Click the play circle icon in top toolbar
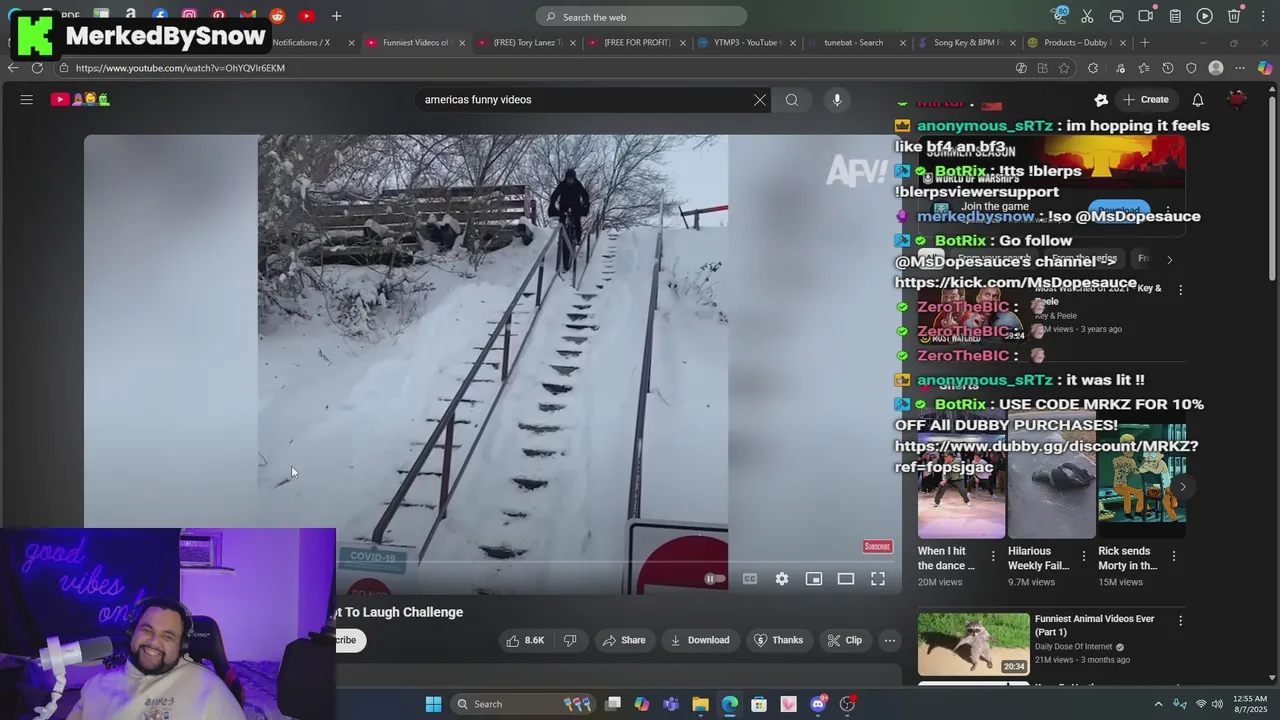The height and width of the screenshot is (720, 1280). [x=1205, y=16]
